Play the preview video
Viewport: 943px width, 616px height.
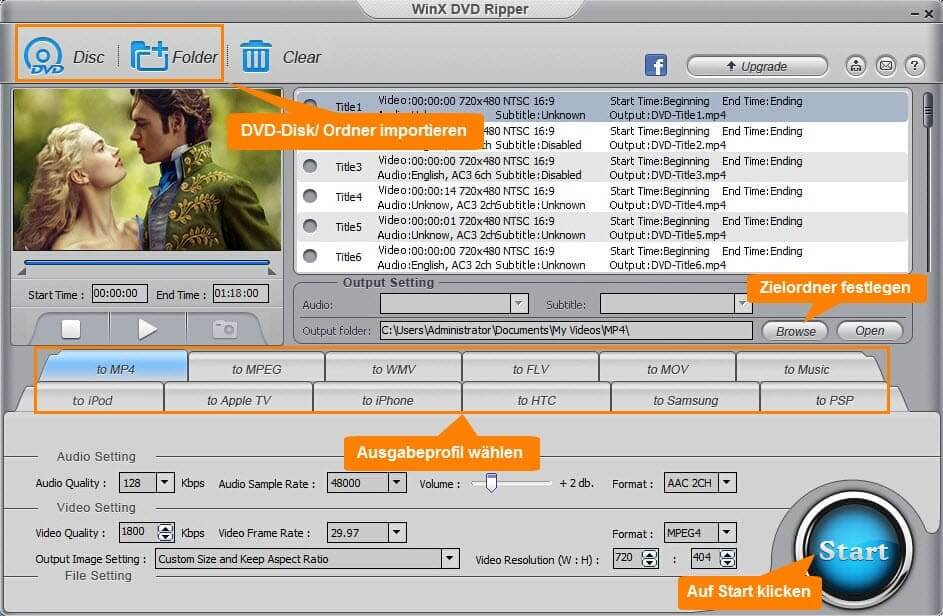(x=147, y=329)
